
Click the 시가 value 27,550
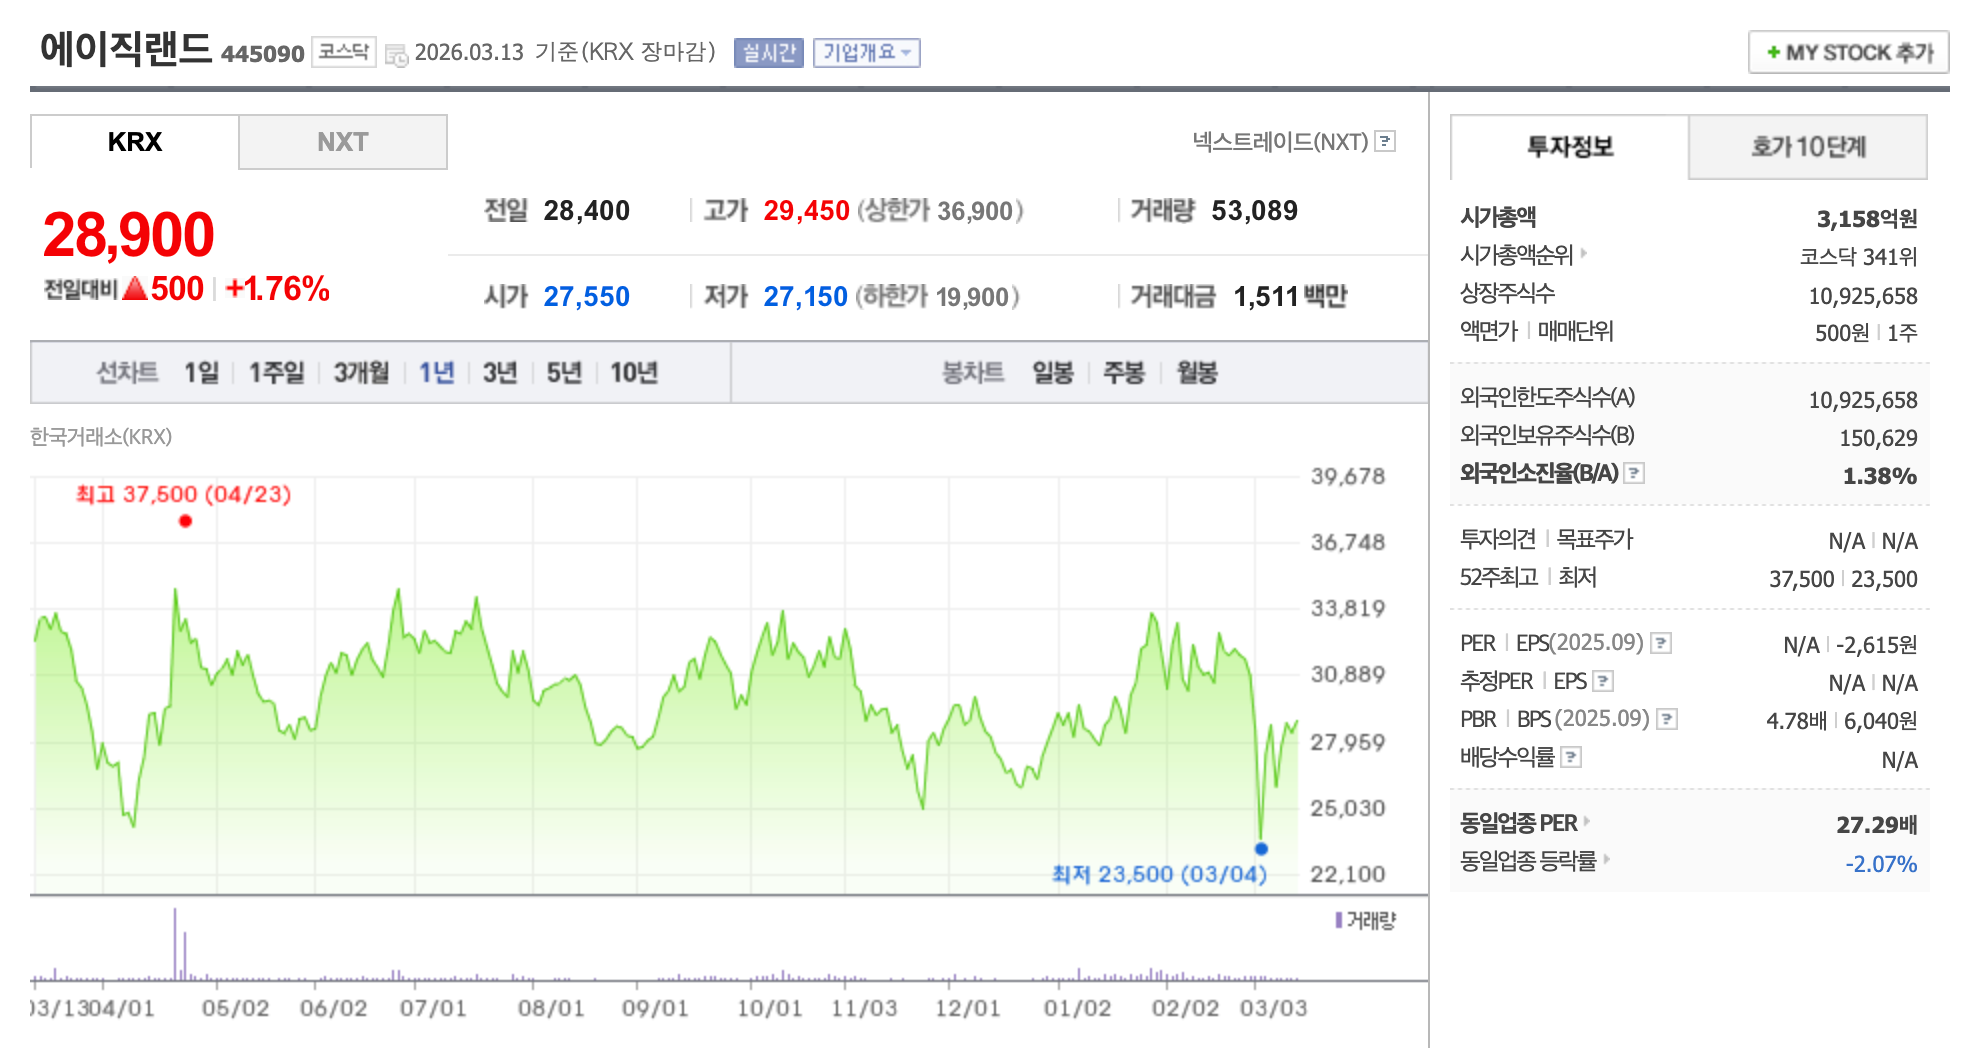point(586,296)
